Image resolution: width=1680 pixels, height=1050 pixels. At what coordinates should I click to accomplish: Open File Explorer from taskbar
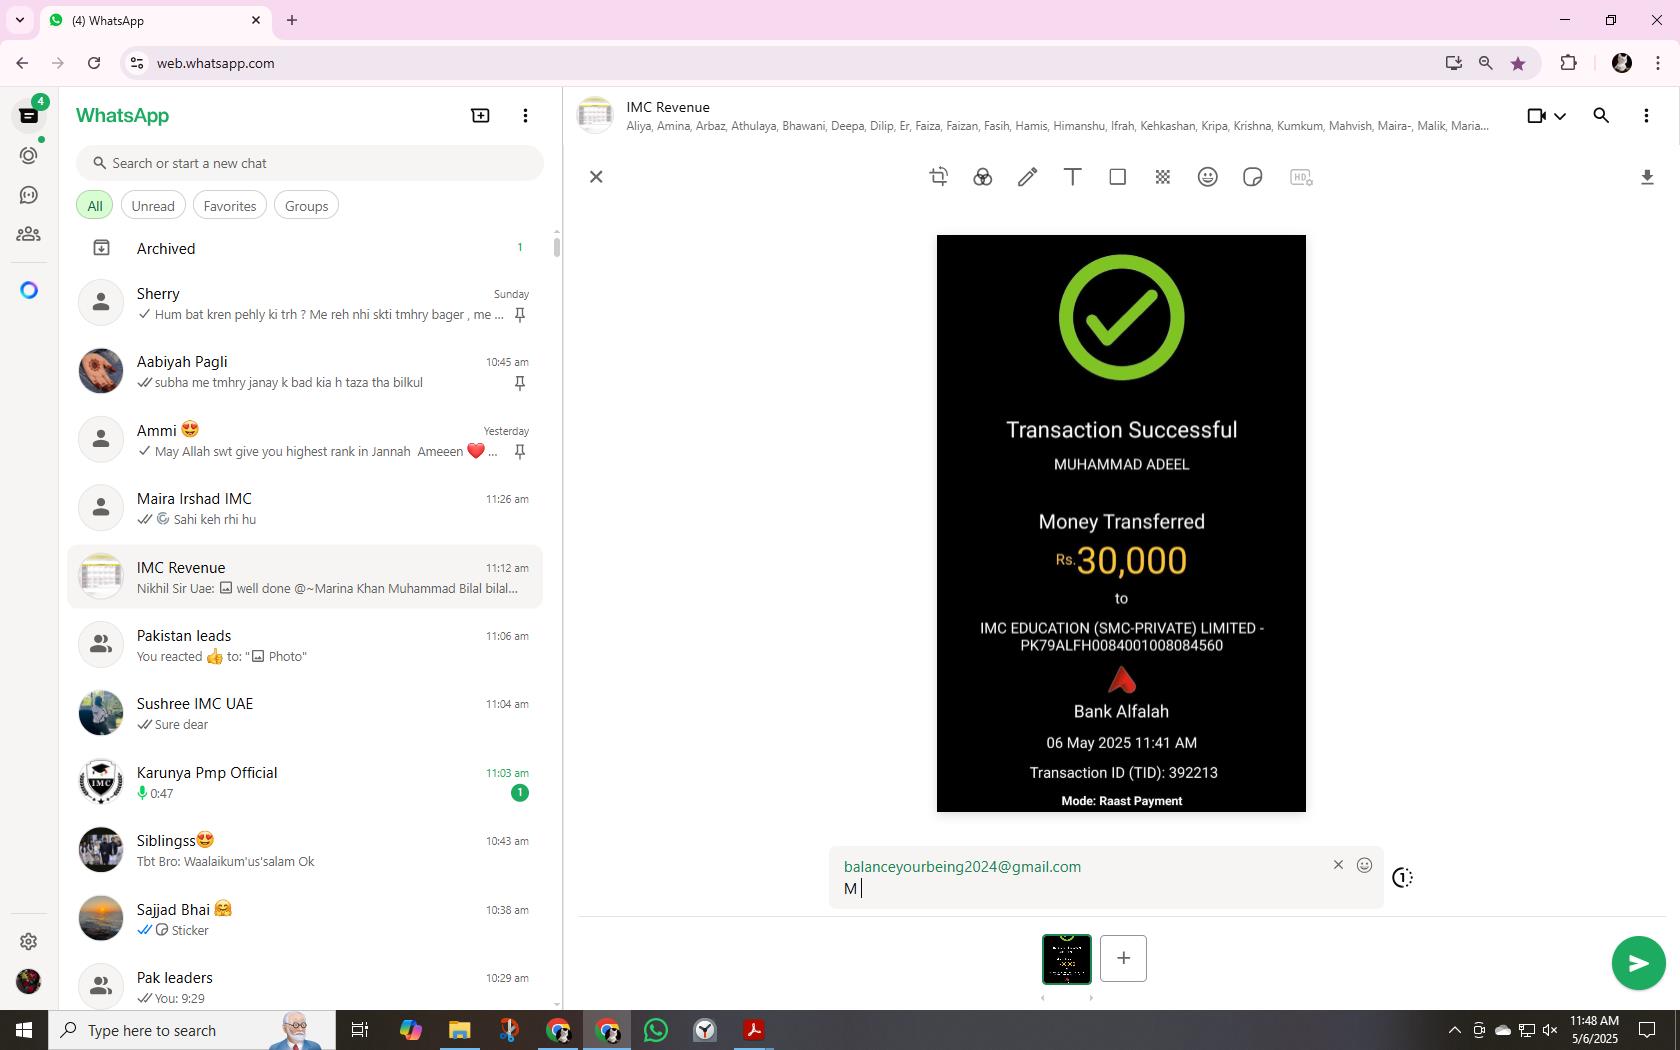(x=459, y=1030)
